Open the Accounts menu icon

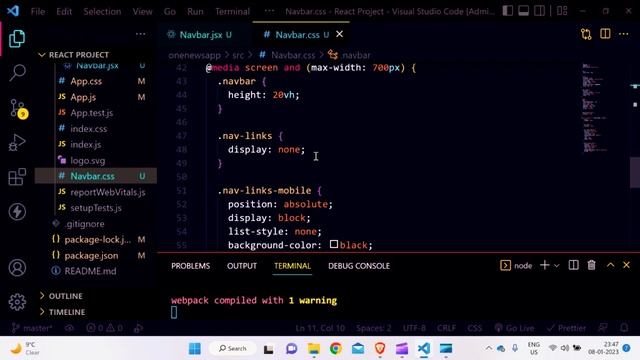click(17, 268)
